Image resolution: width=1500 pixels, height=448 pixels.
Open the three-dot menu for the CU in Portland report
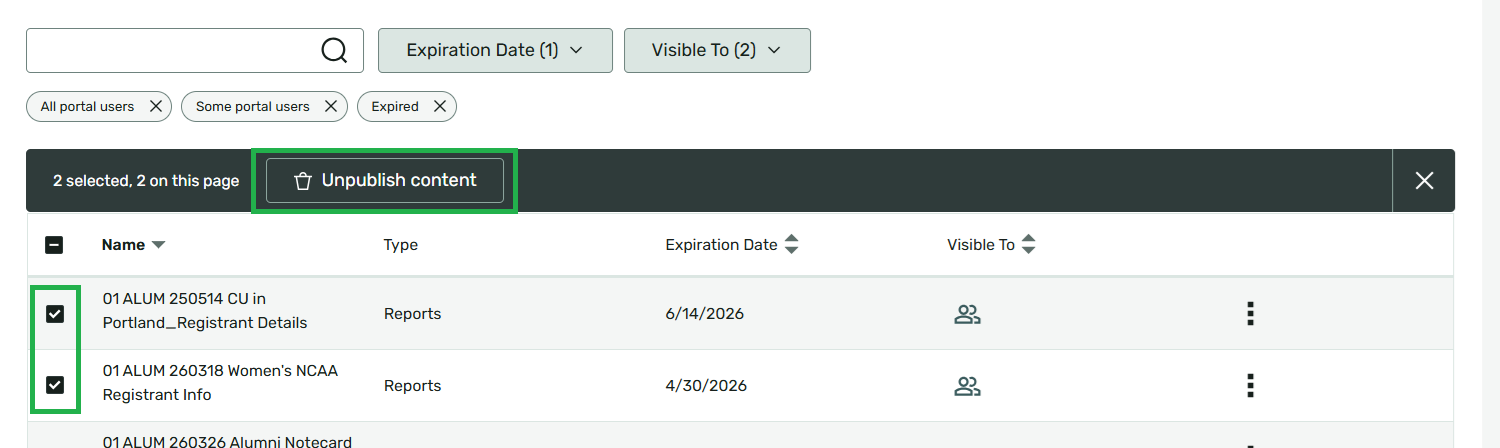[x=1250, y=314]
